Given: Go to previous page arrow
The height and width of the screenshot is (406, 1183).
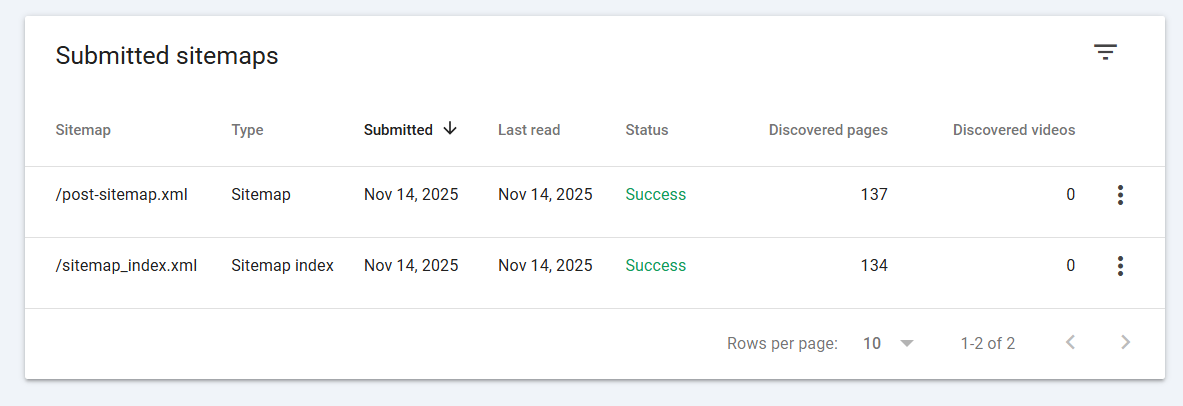Looking at the screenshot, I should point(1070,343).
